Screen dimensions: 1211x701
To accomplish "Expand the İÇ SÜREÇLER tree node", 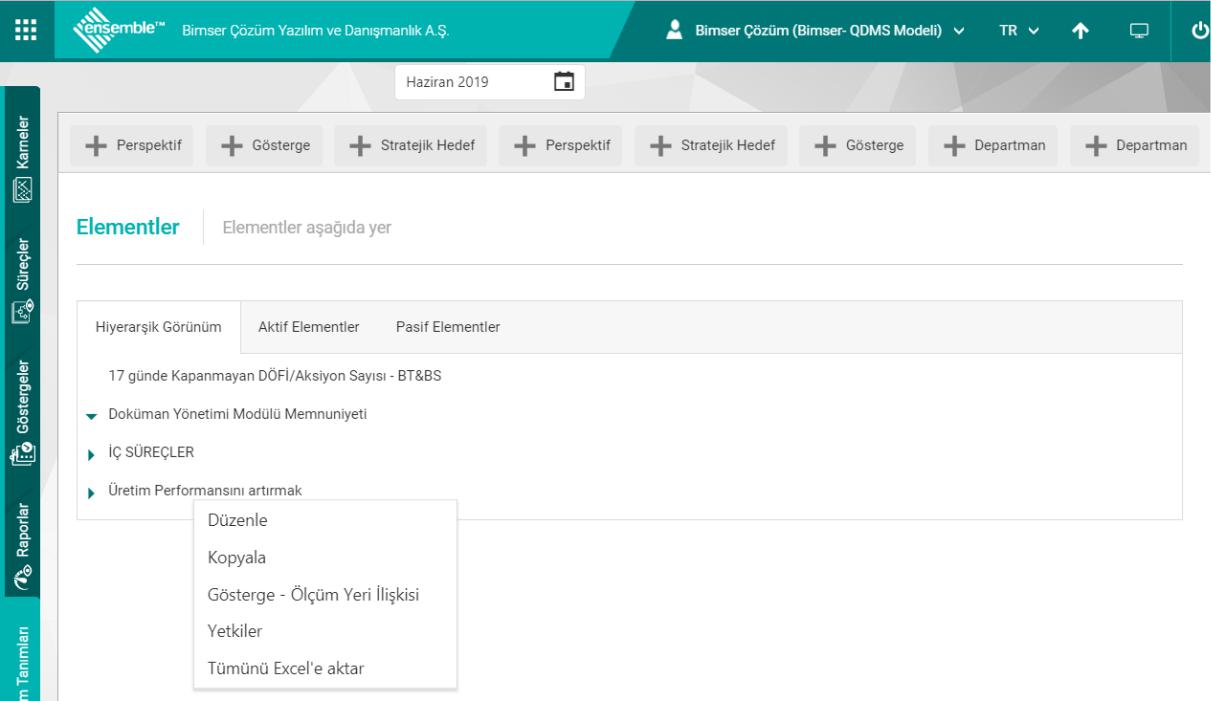I will click(92, 454).
